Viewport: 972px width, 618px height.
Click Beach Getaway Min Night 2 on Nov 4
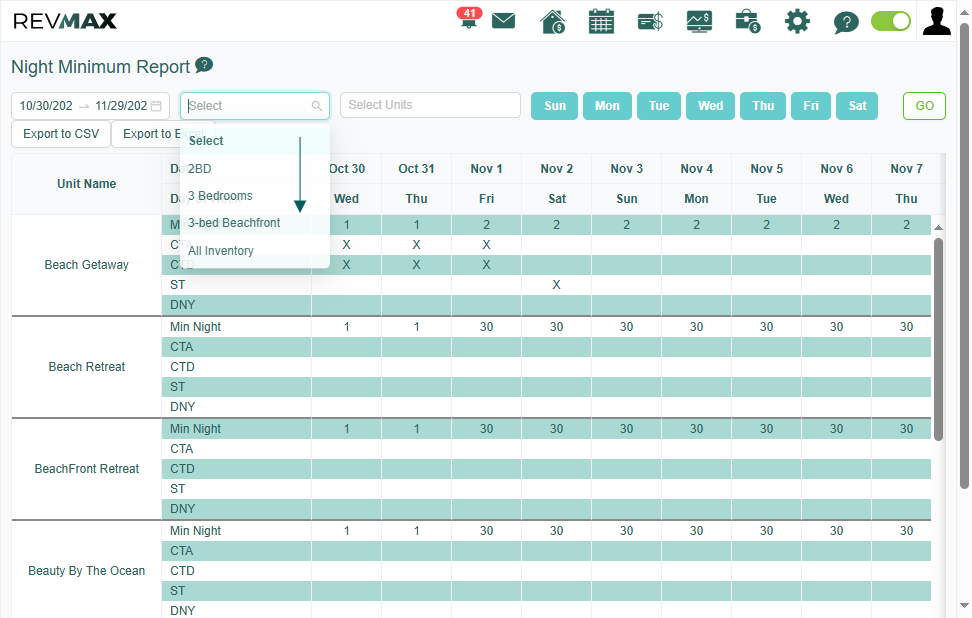(697, 225)
